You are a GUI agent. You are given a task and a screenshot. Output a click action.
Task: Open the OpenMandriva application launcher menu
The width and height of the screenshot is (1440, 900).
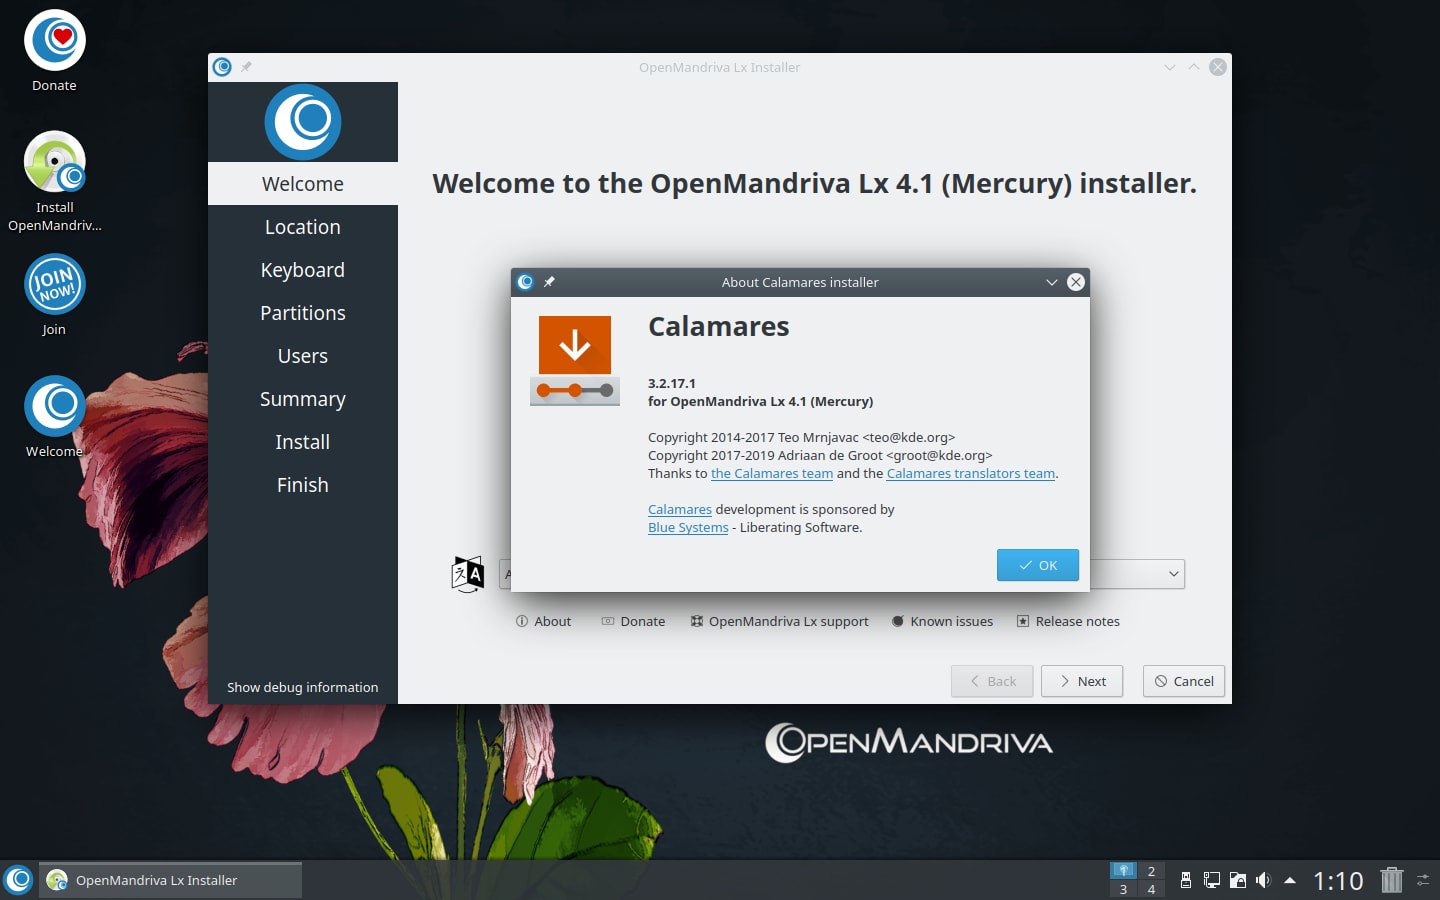coord(18,880)
